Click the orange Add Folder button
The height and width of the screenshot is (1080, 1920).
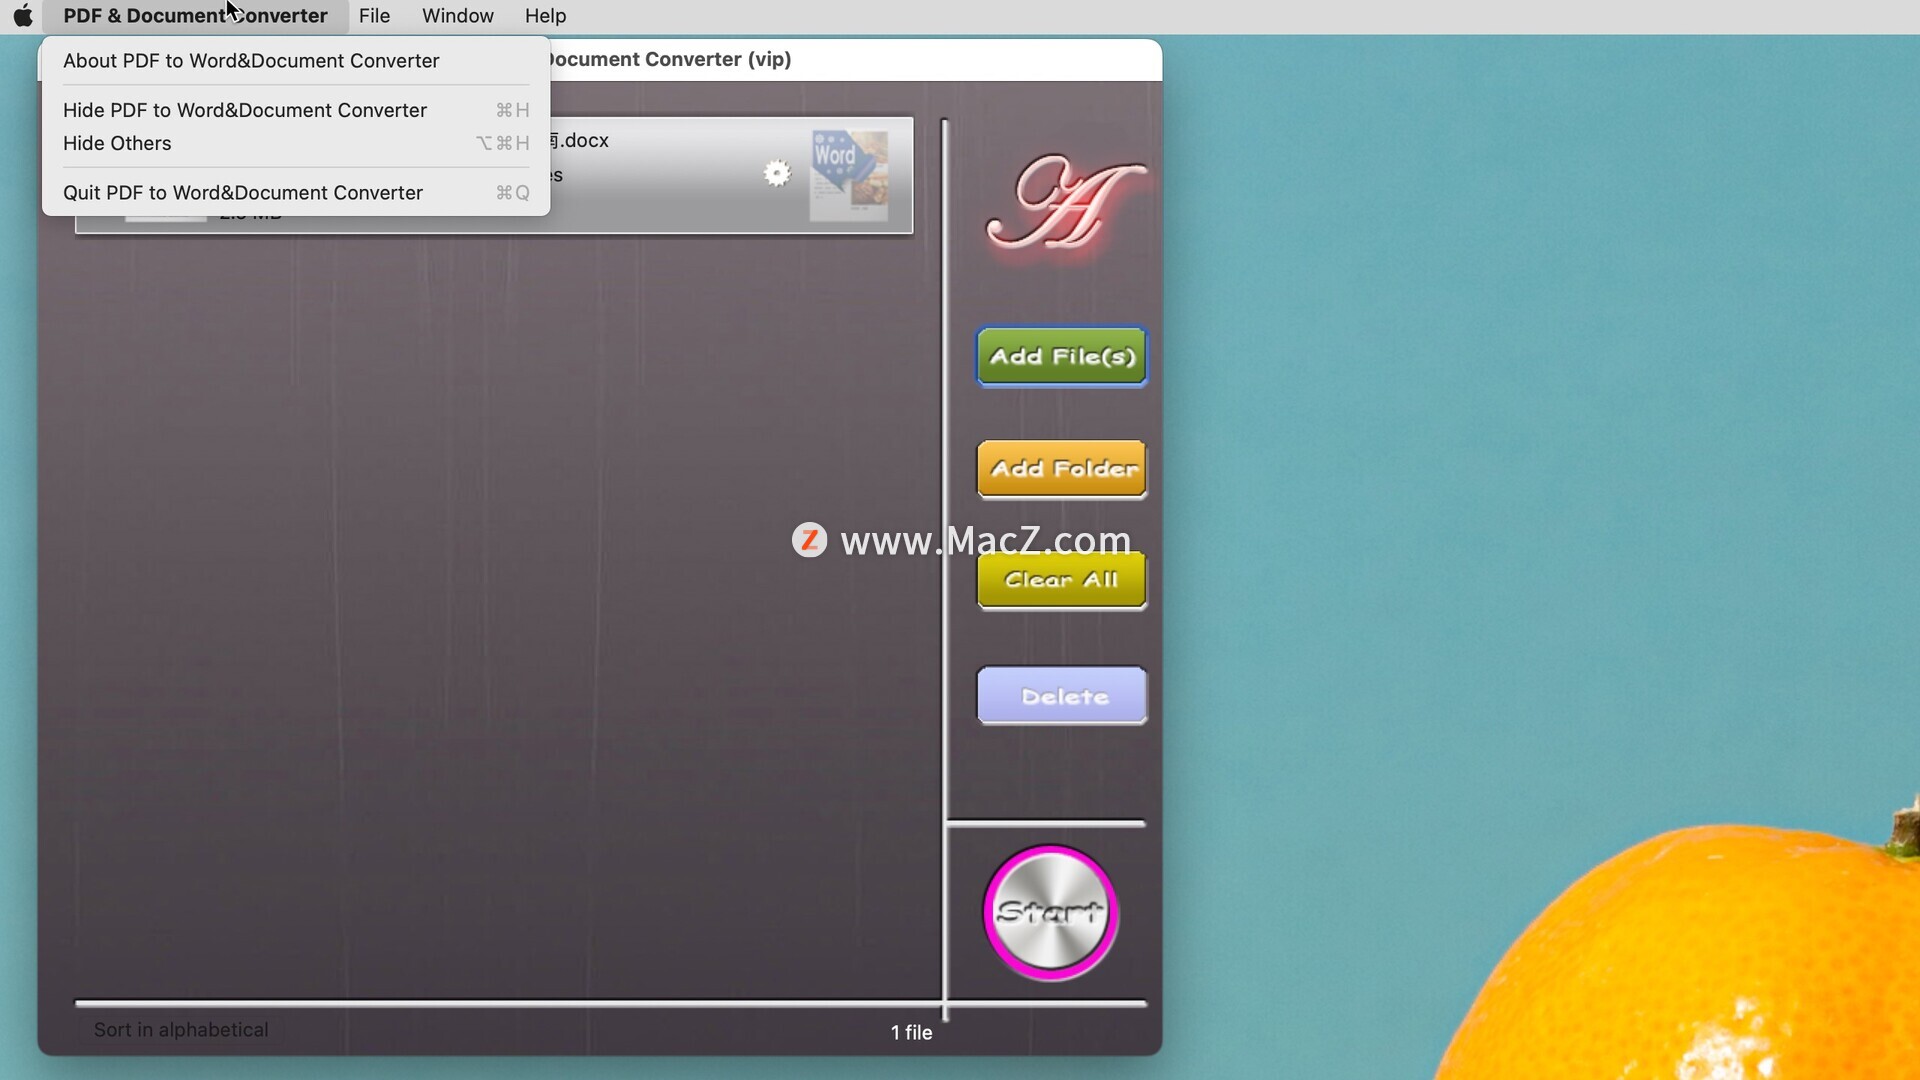click(1062, 469)
